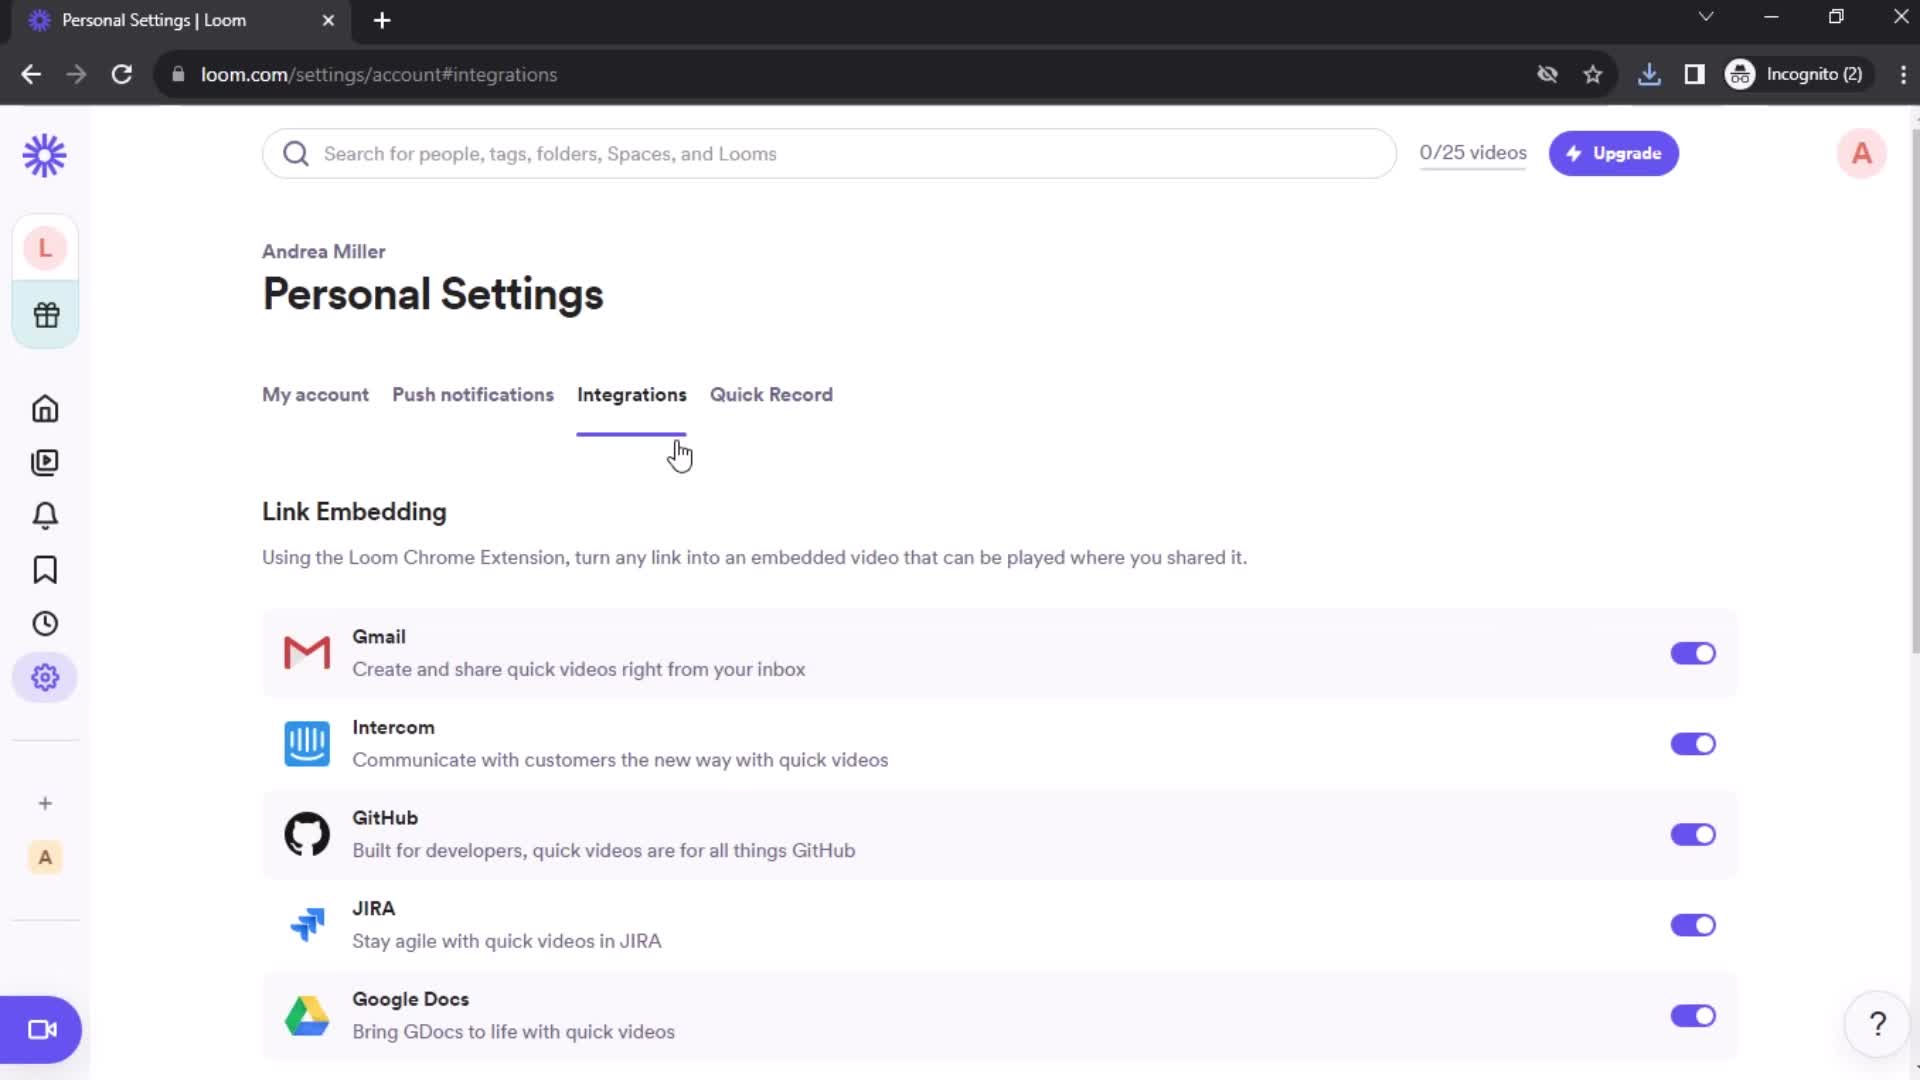The image size is (1920, 1080).
Task: Bookmark this page with the star icon
Action: click(x=1593, y=74)
